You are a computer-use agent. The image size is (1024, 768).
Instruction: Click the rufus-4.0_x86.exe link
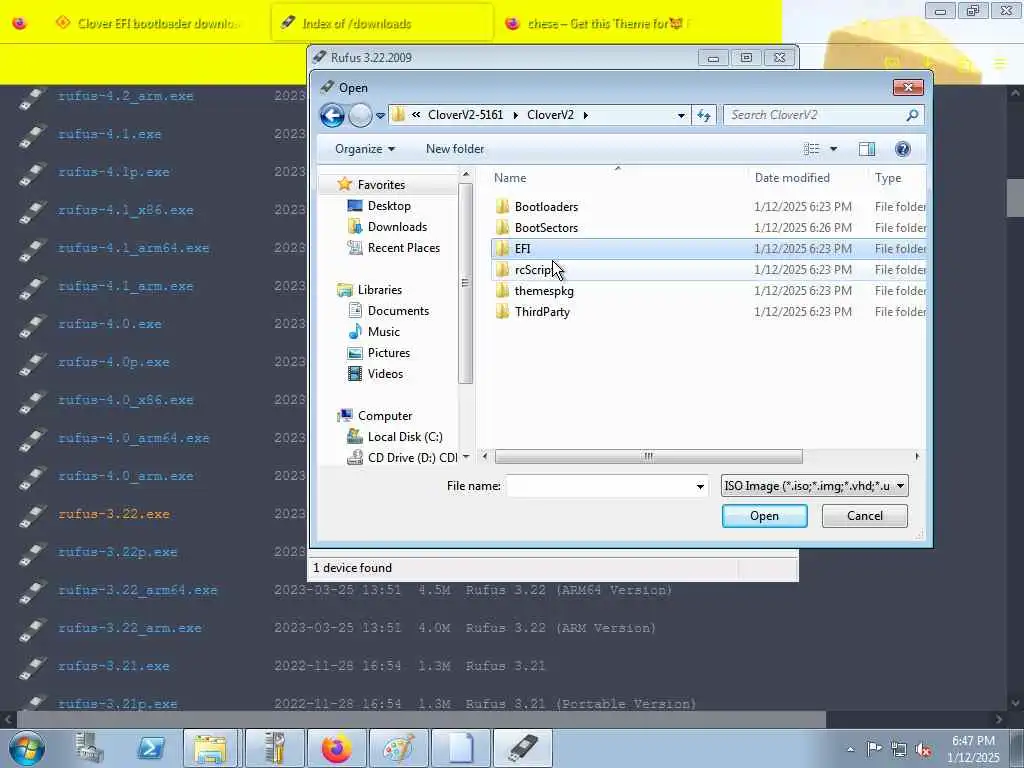point(125,400)
